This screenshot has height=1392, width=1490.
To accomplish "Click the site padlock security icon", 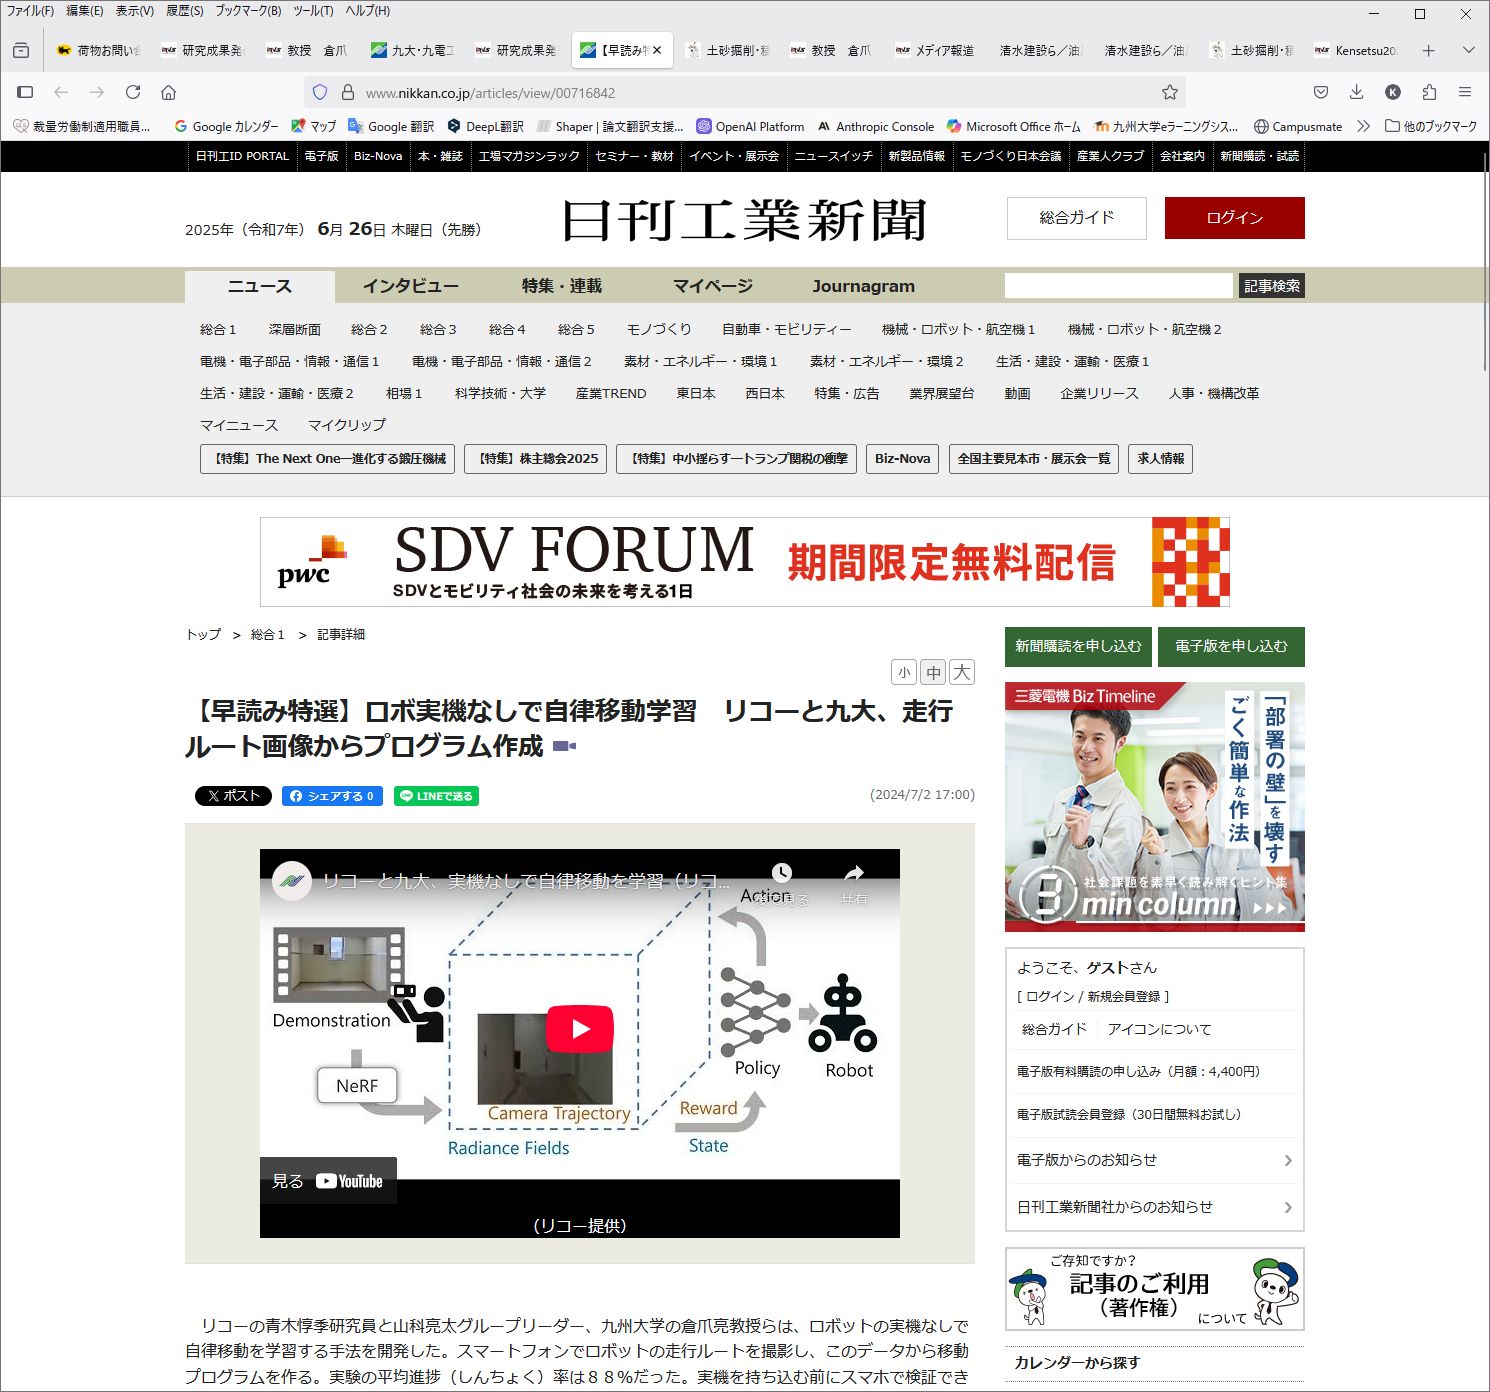I will tap(348, 92).
